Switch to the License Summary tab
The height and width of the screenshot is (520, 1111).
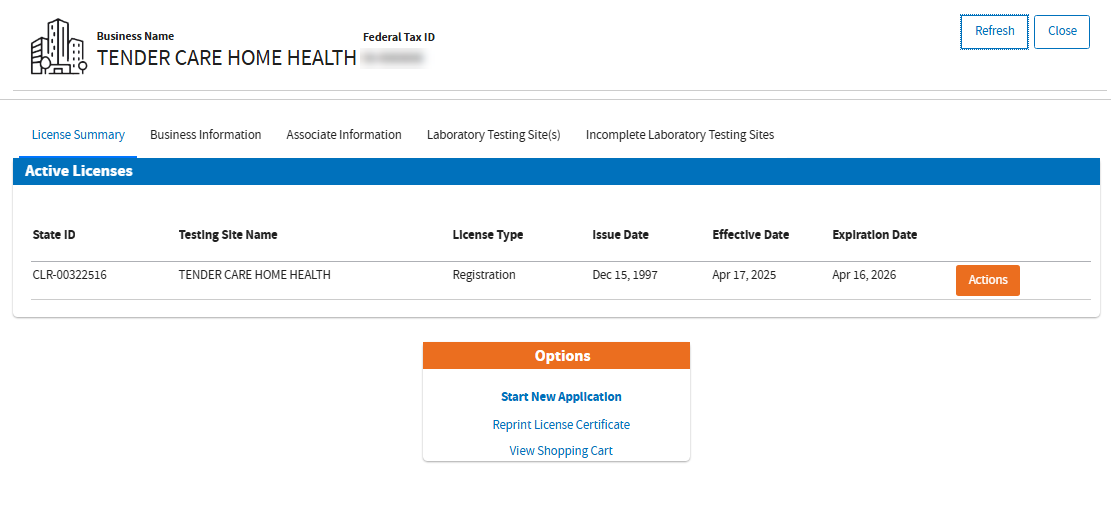(x=78, y=135)
